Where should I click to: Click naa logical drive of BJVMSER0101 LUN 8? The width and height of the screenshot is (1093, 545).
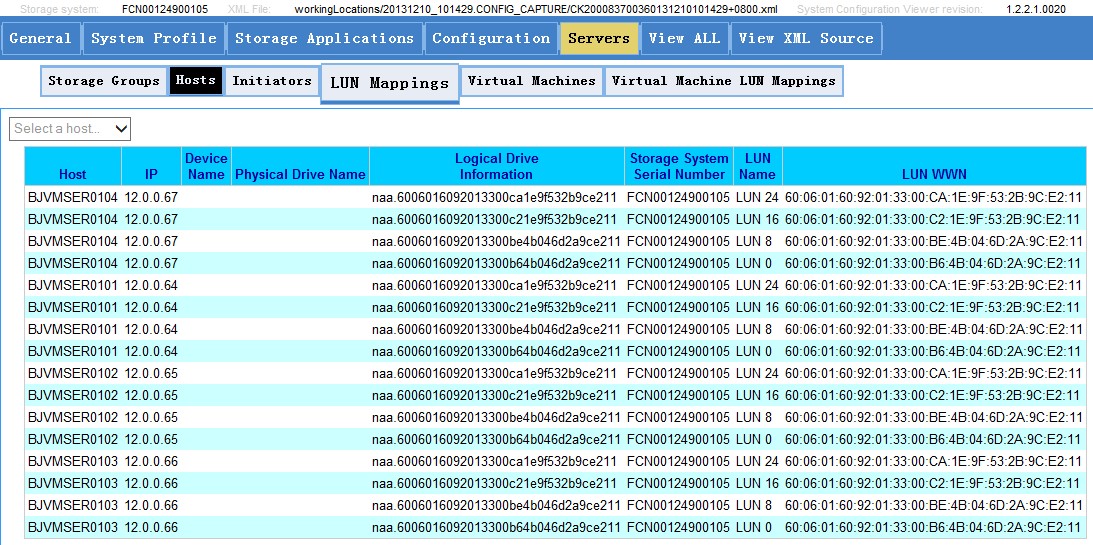(x=496, y=330)
